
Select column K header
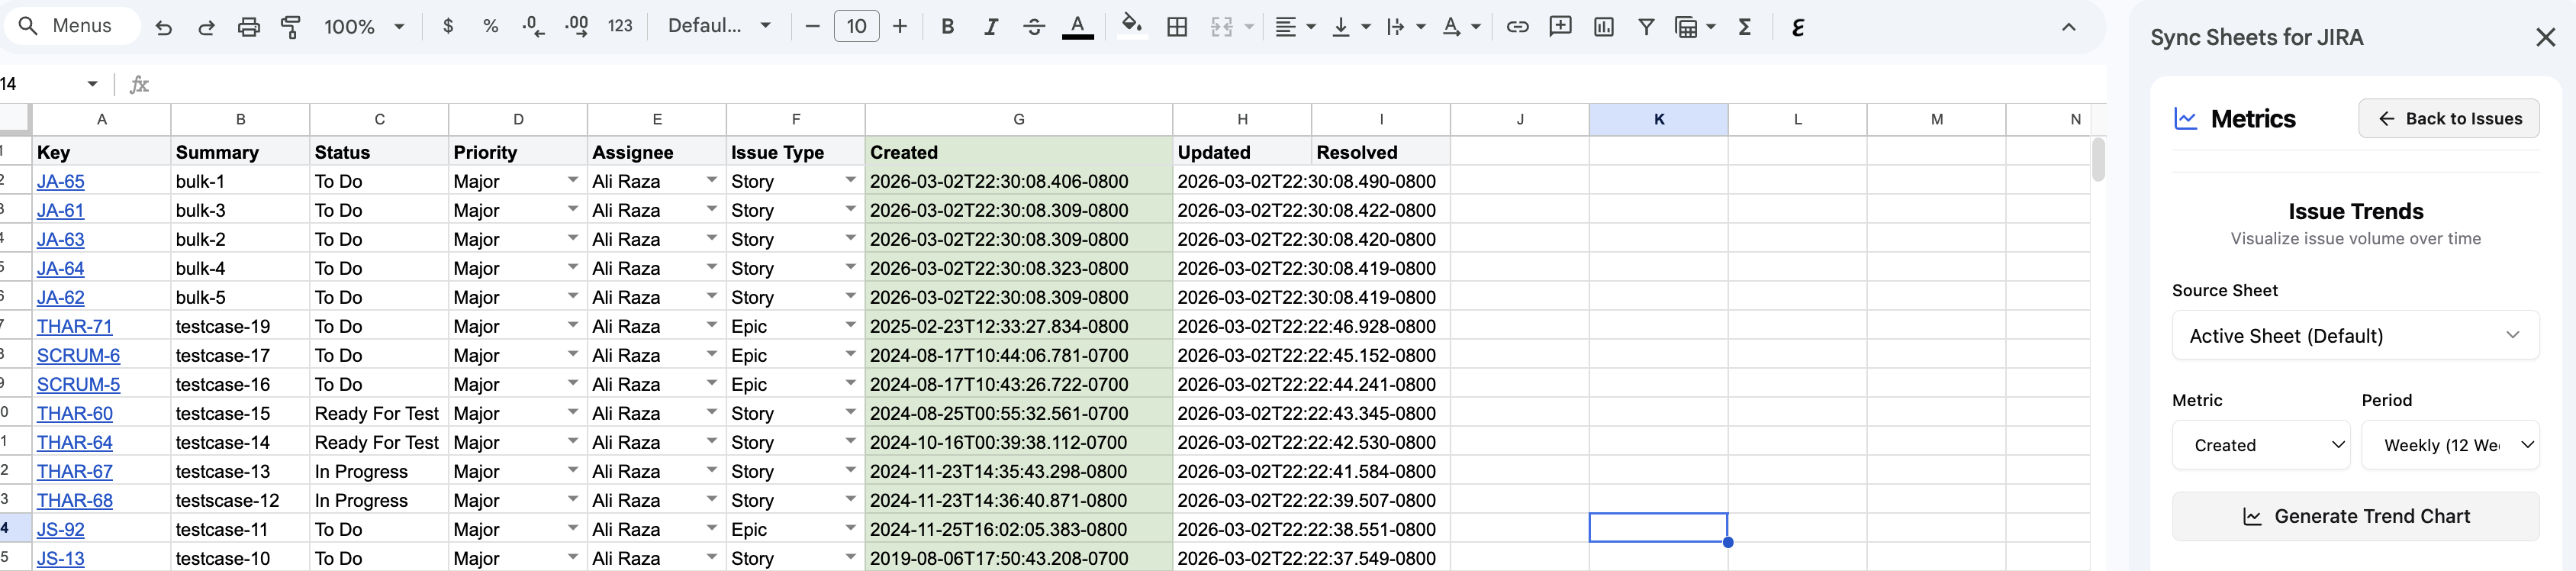[x=1658, y=119]
